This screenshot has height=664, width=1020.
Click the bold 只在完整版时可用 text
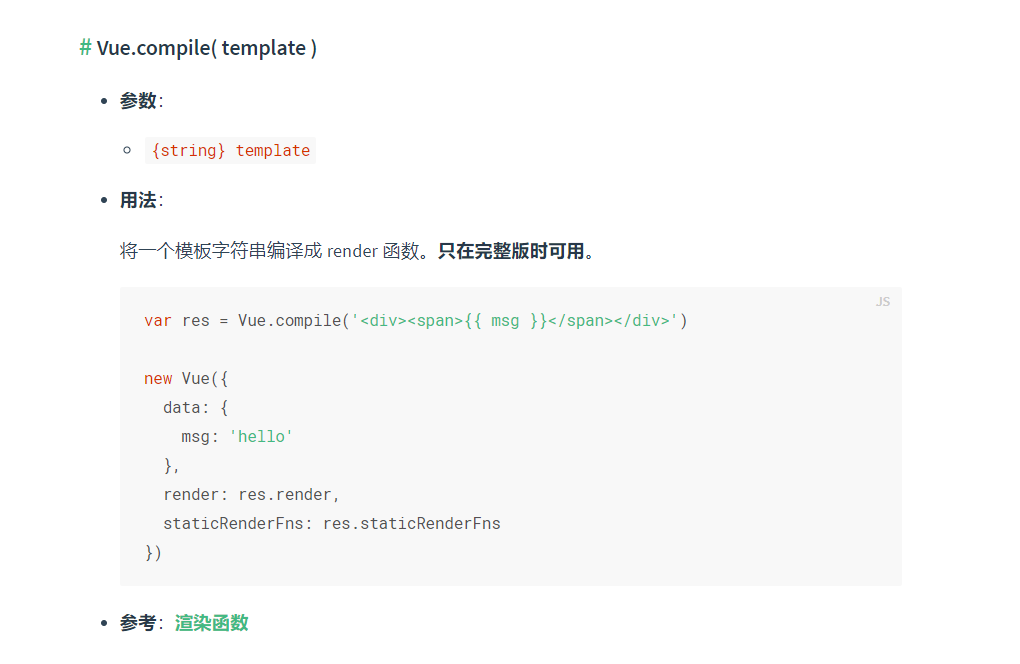pyautogui.click(x=516, y=251)
